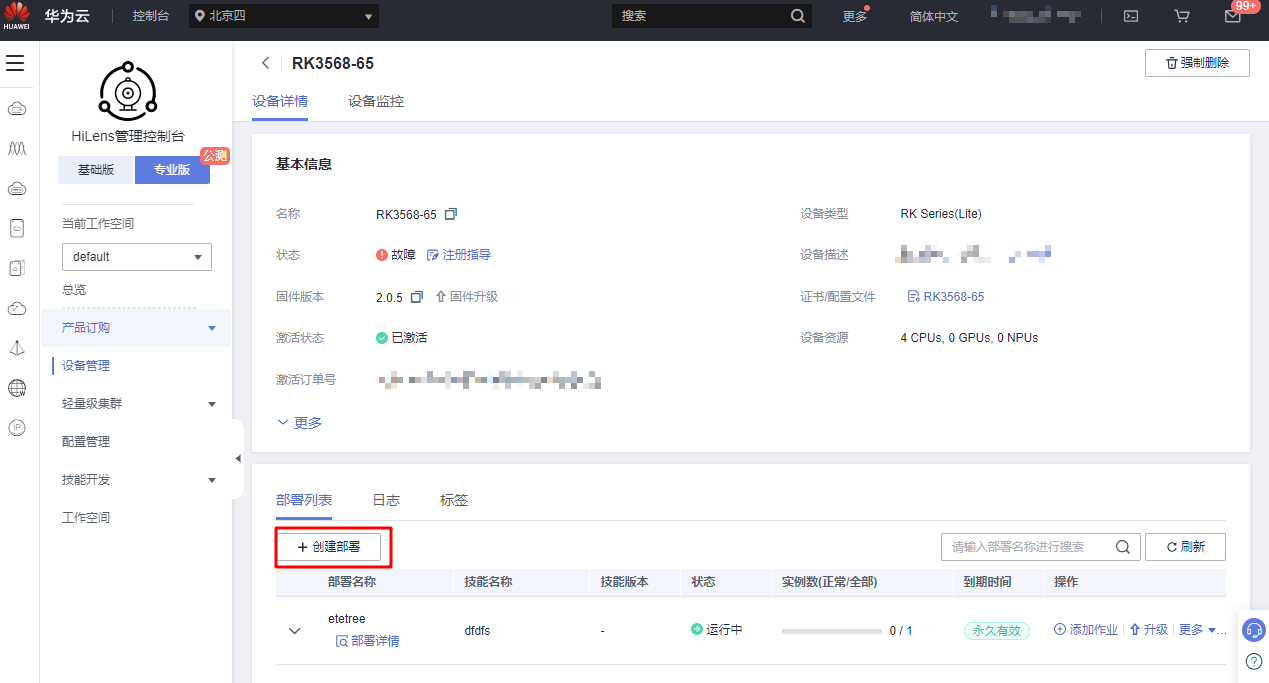Open the cloud server sidebar icon below waves
This screenshot has height=683, width=1269.
click(16, 188)
